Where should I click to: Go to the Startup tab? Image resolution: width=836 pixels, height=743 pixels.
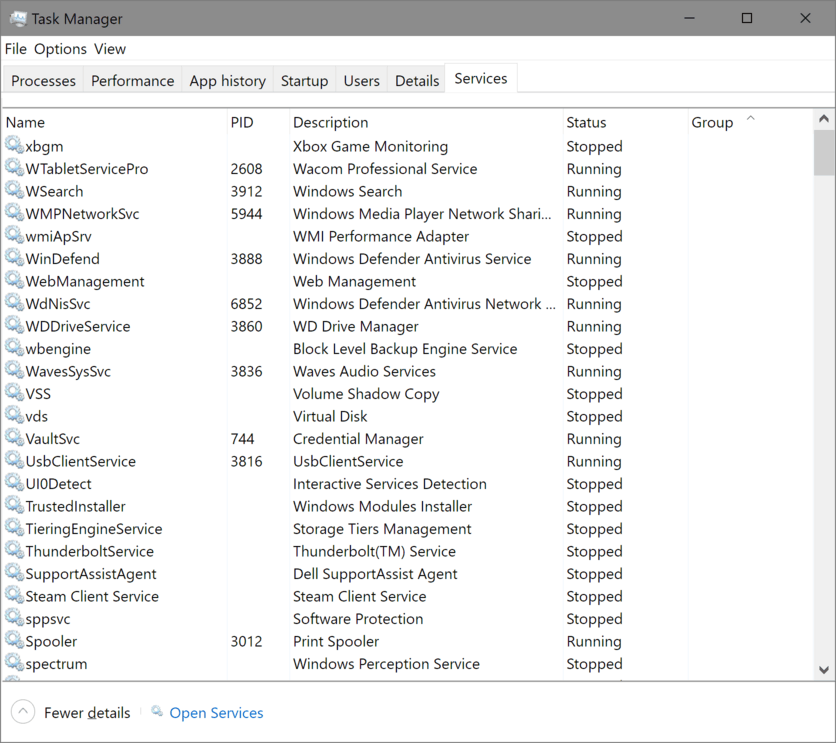pos(304,80)
